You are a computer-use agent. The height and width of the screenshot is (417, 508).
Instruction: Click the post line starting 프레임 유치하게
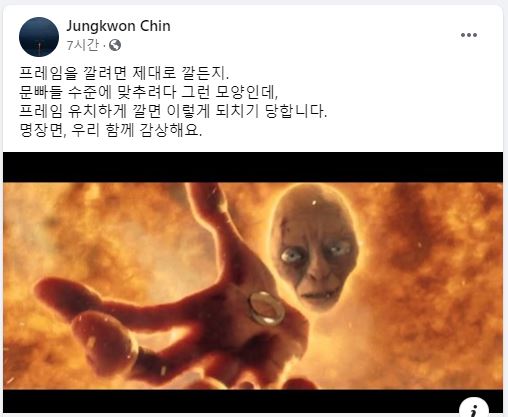pyautogui.click(x=173, y=111)
